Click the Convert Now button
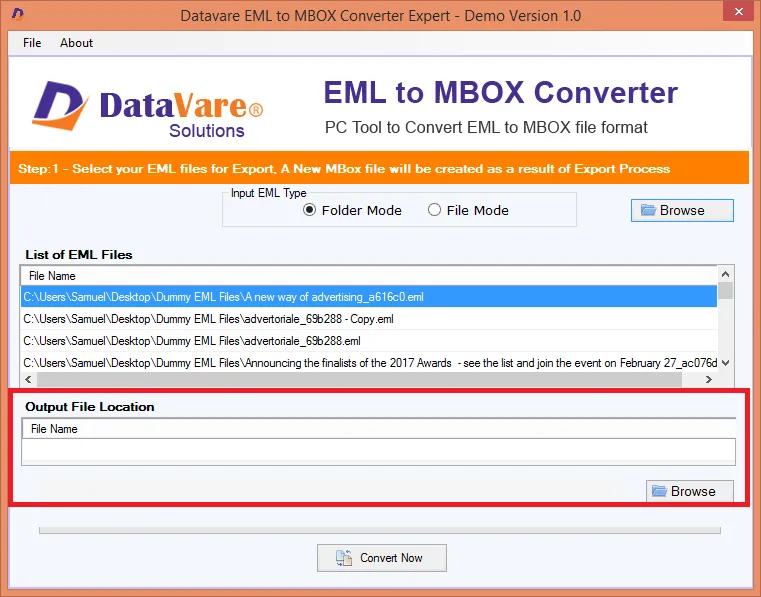The height and width of the screenshot is (597, 761). pyautogui.click(x=381, y=558)
